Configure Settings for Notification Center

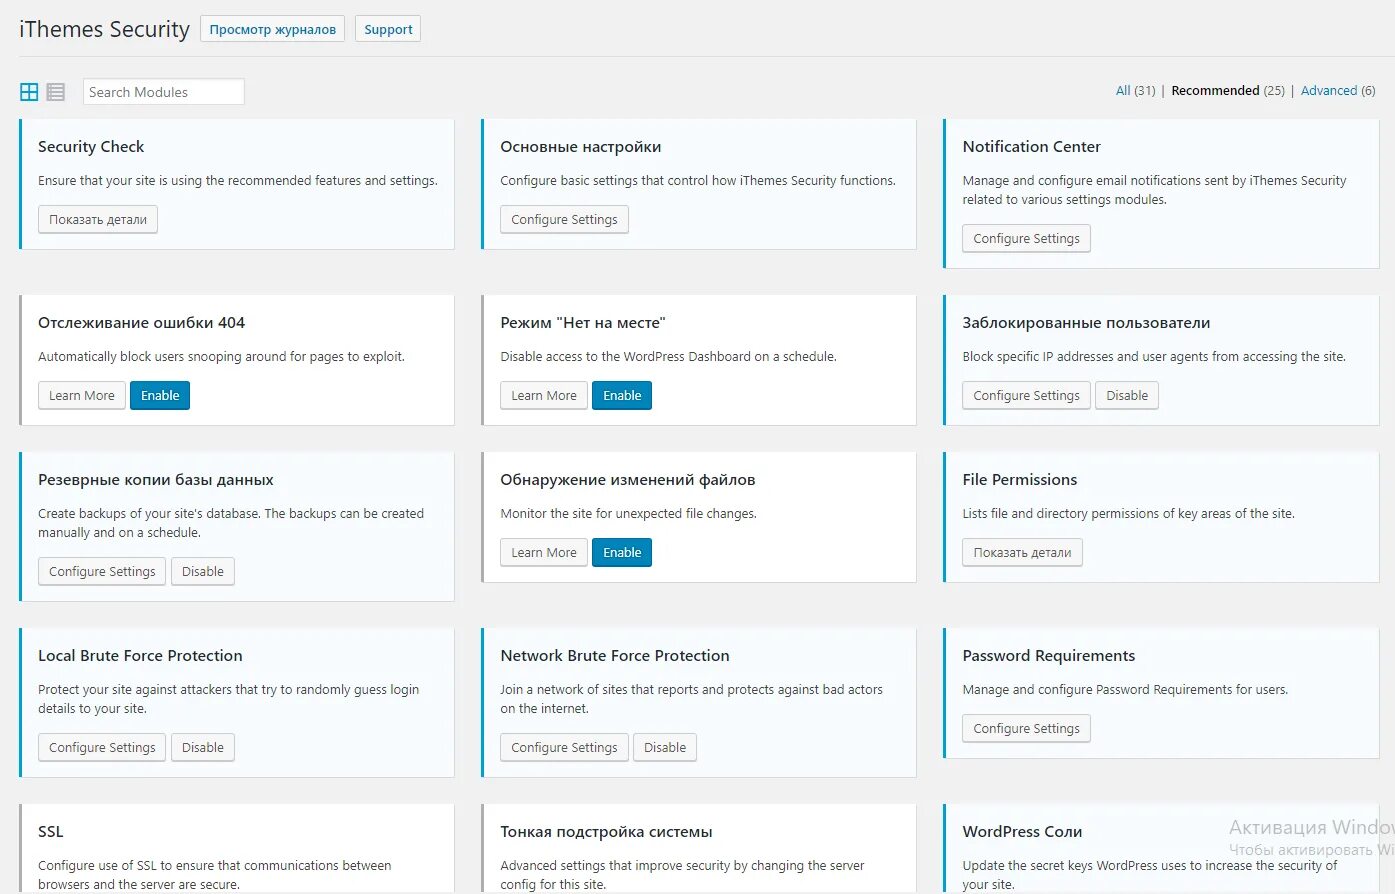pos(1026,239)
